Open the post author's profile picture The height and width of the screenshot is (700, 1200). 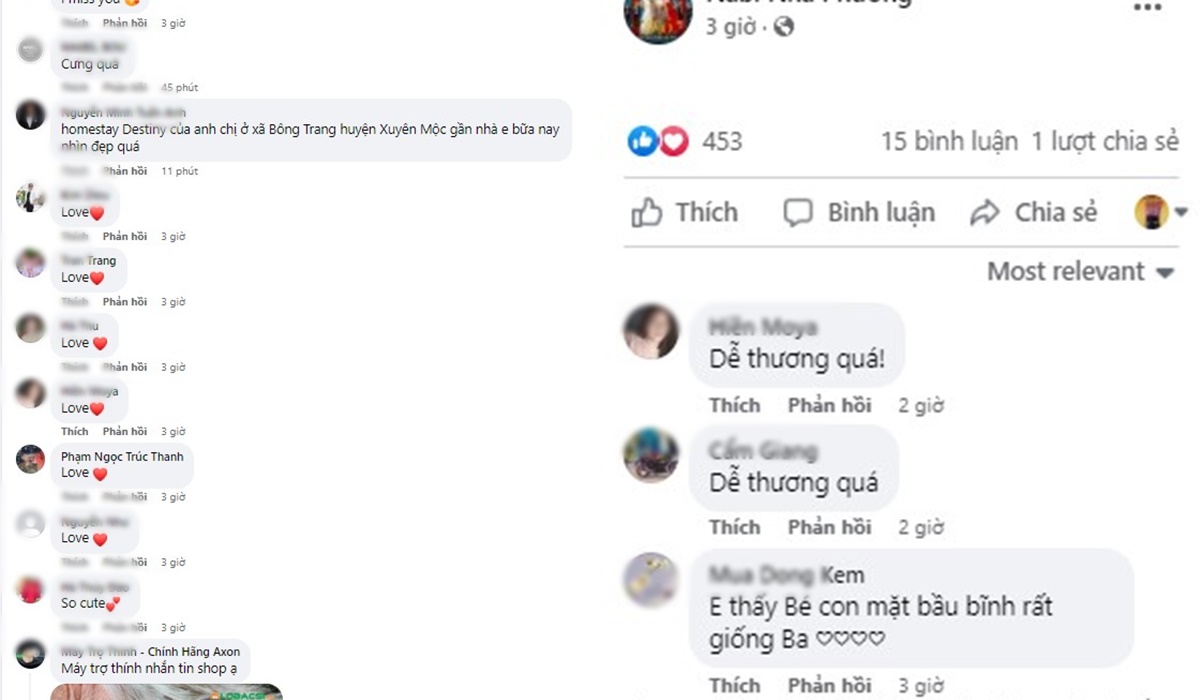point(658,15)
